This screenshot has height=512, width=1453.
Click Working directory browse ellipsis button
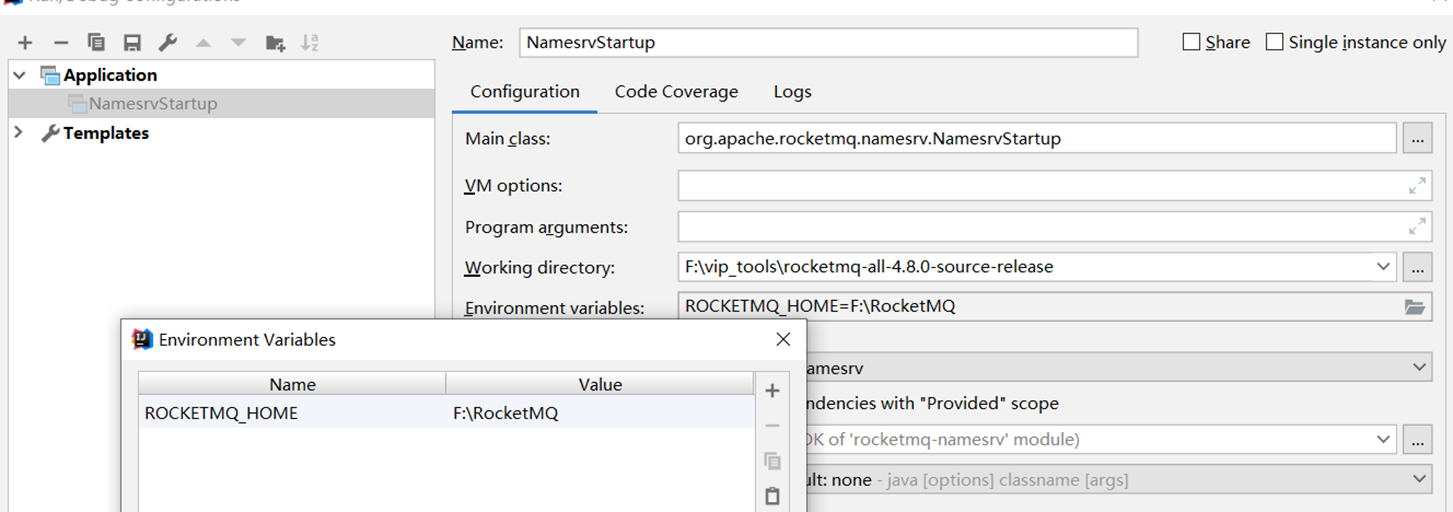coord(1416,267)
